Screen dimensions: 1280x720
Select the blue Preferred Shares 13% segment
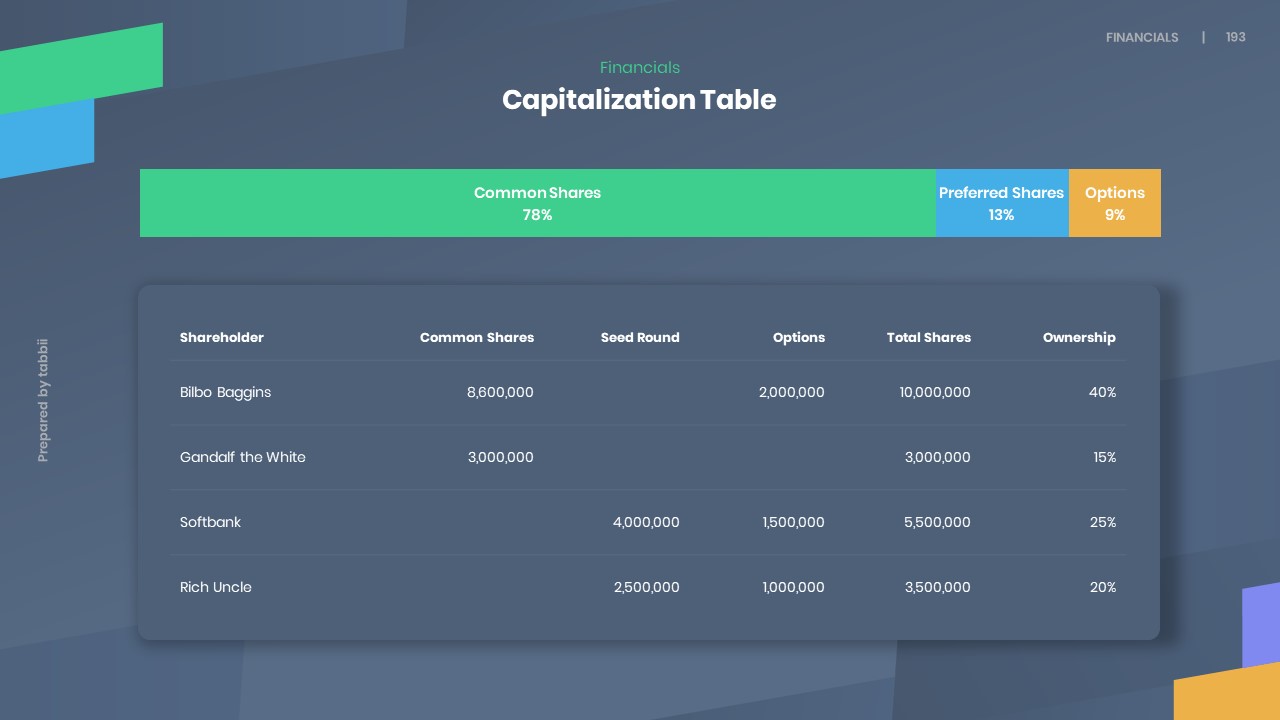(x=1001, y=203)
